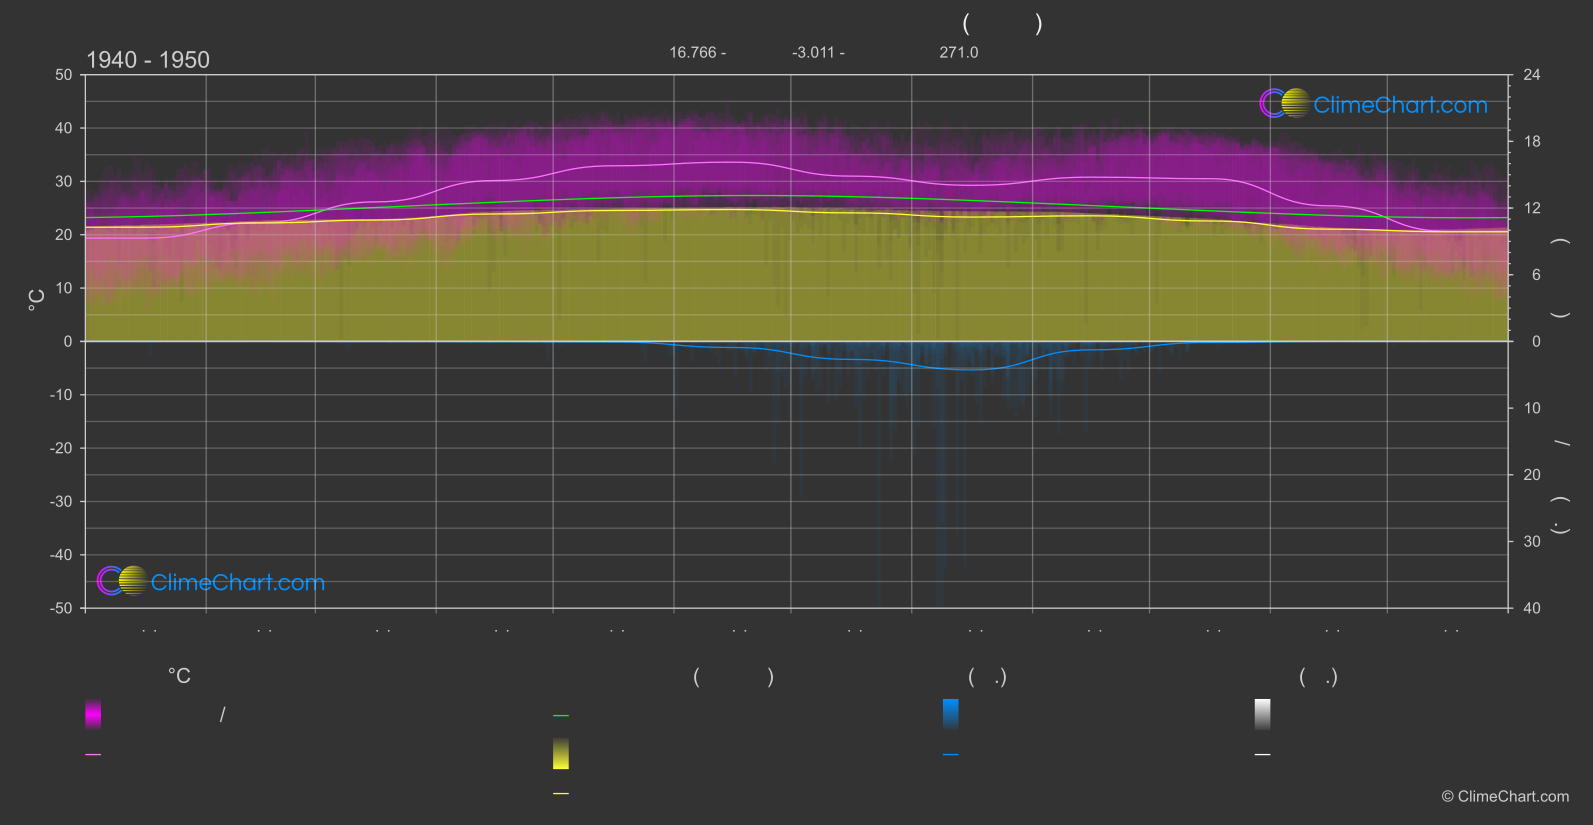Click the © ClimeChart.com copyright text

click(x=1505, y=797)
